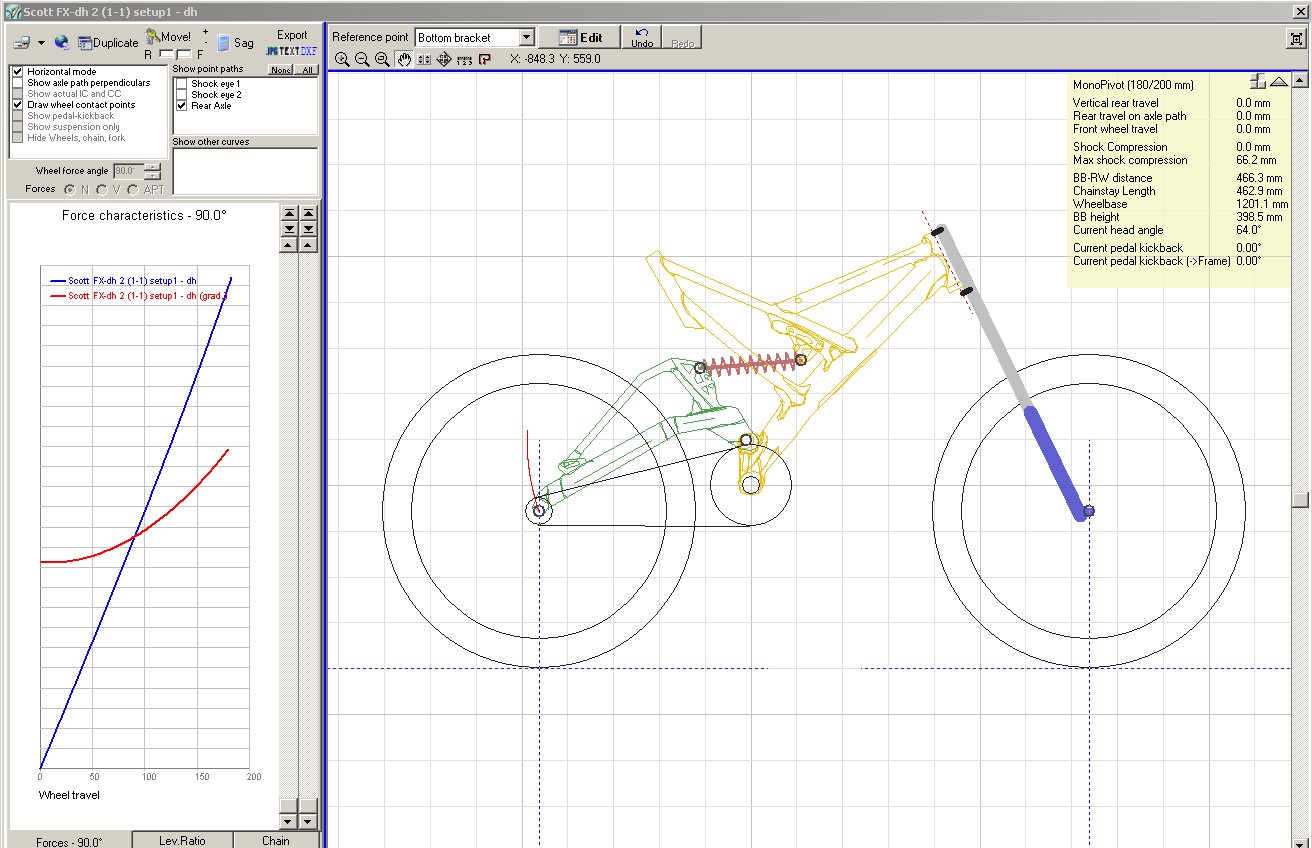Screen dimensions: 1312x848
Task: Click the fullscreen icon at top right
Action: pyautogui.click(x=1297, y=38)
